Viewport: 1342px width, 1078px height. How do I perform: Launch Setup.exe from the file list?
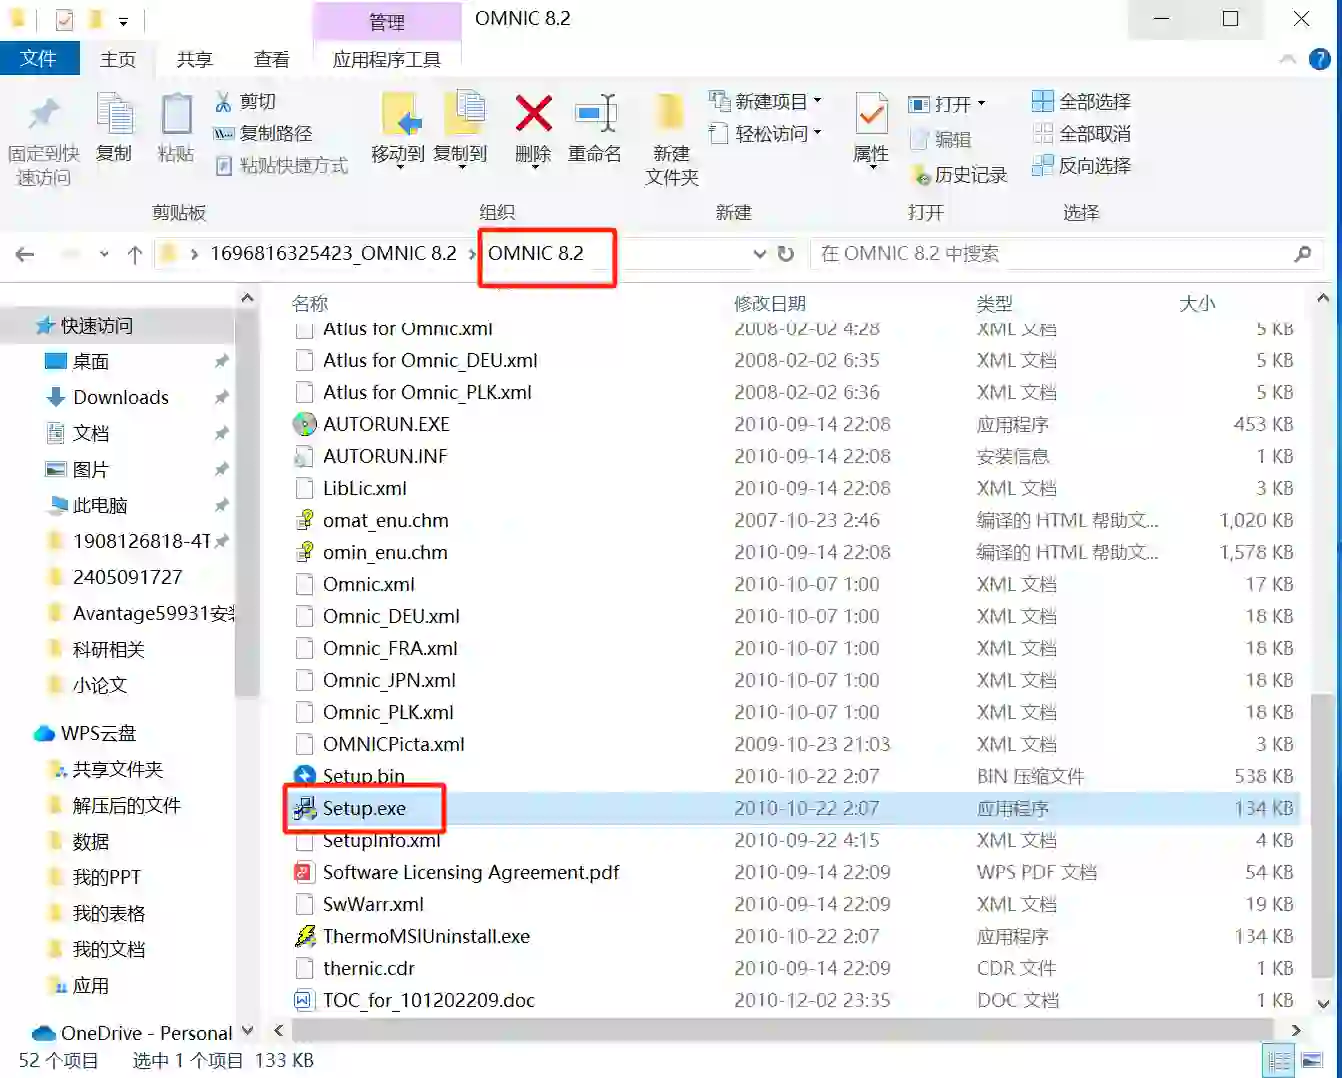[x=364, y=808]
